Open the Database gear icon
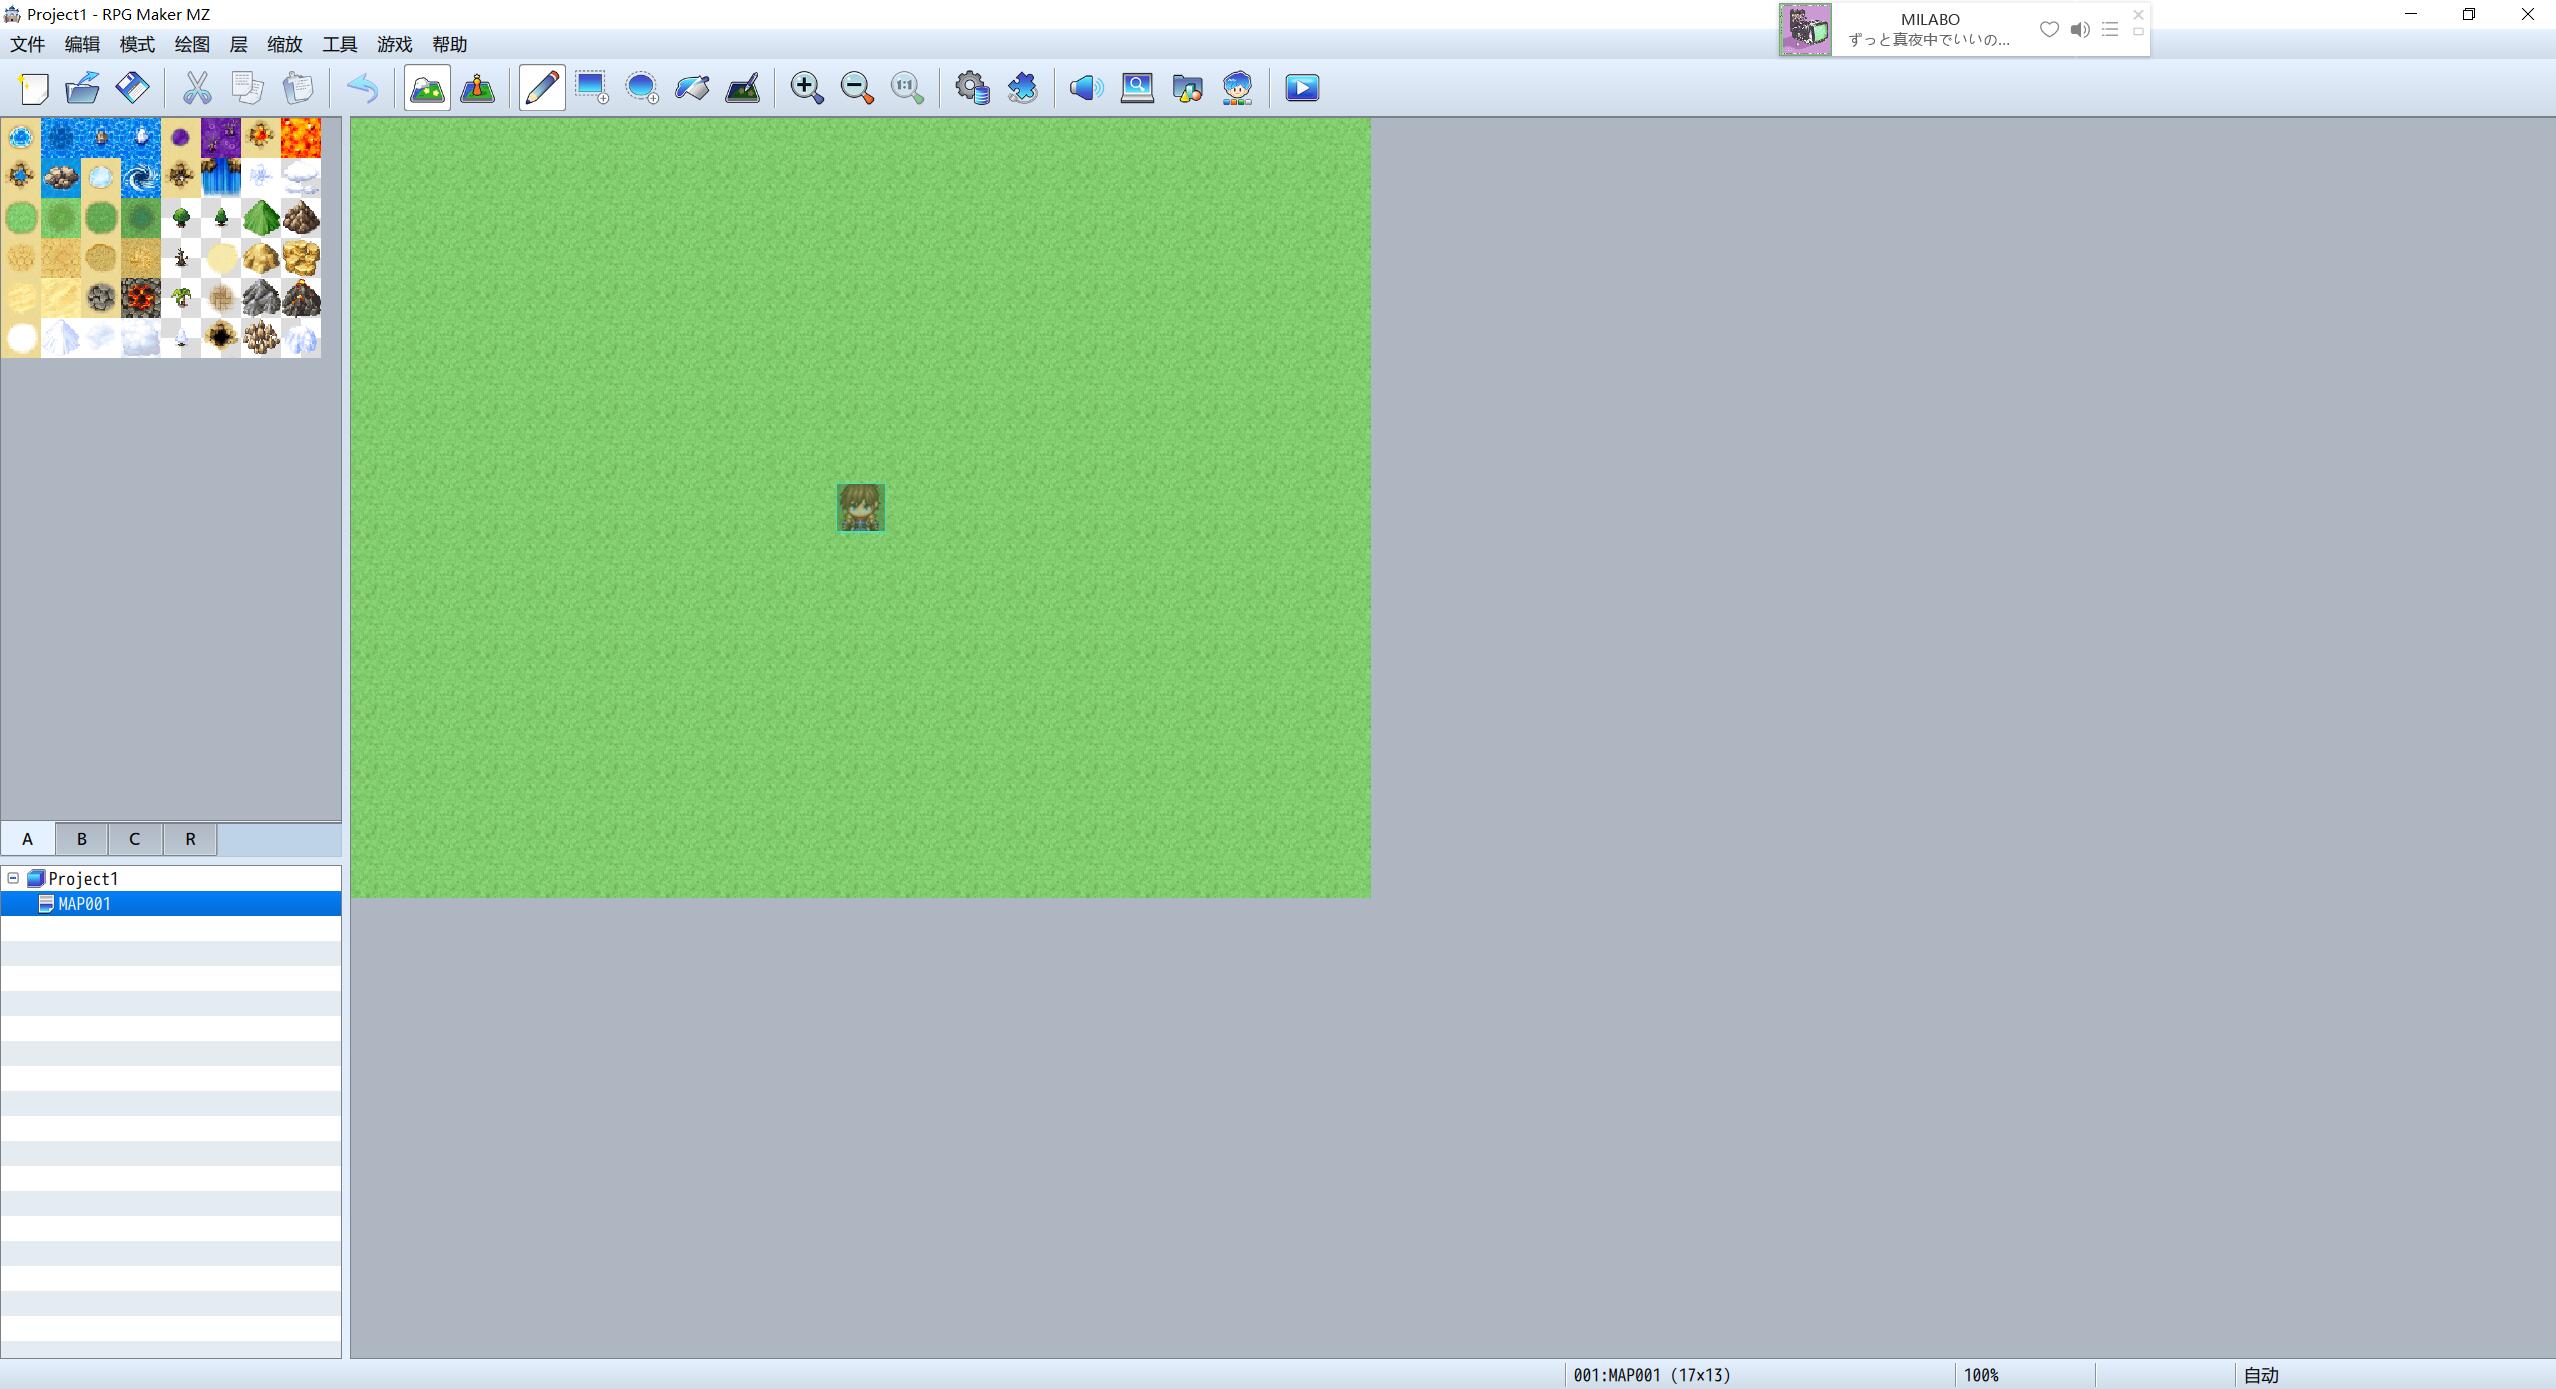Screen dimensions: 2556x1389 (972, 88)
